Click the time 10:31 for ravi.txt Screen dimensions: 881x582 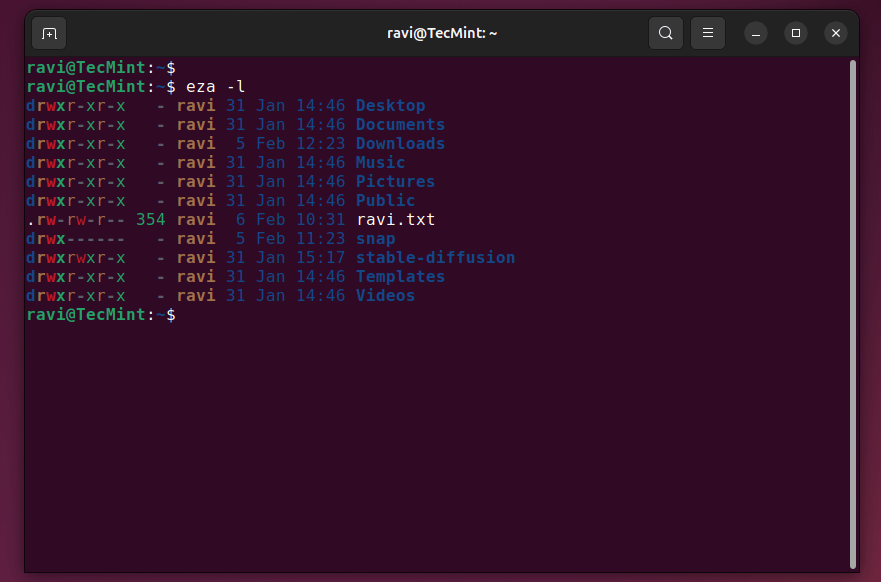coord(320,220)
